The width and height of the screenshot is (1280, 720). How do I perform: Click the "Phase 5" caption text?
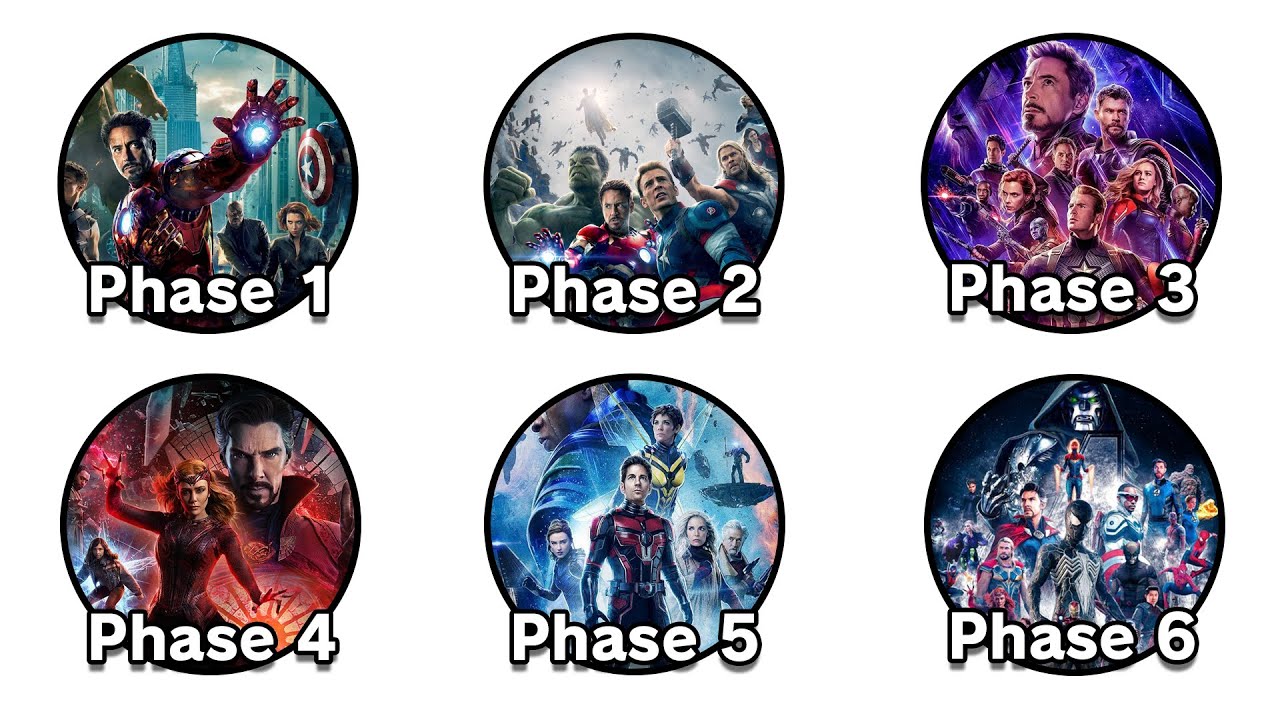point(635,637)
